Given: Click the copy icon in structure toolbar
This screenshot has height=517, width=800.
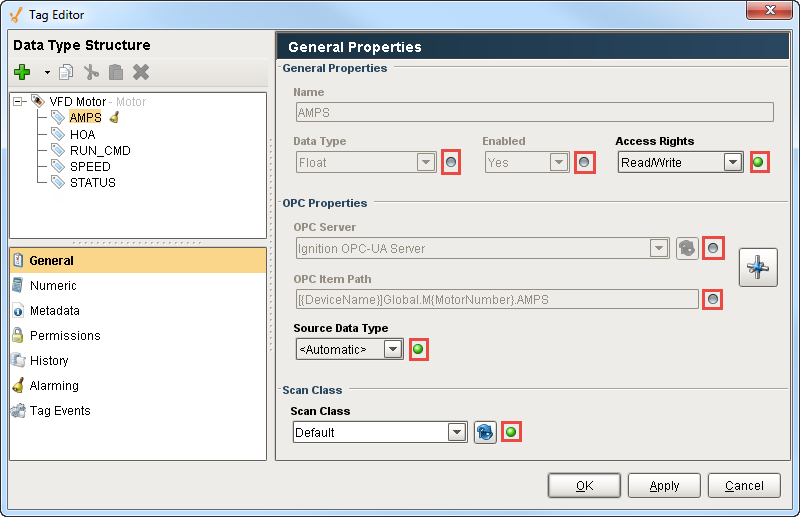Looking at the screenshot, I should tap(67, 72).
